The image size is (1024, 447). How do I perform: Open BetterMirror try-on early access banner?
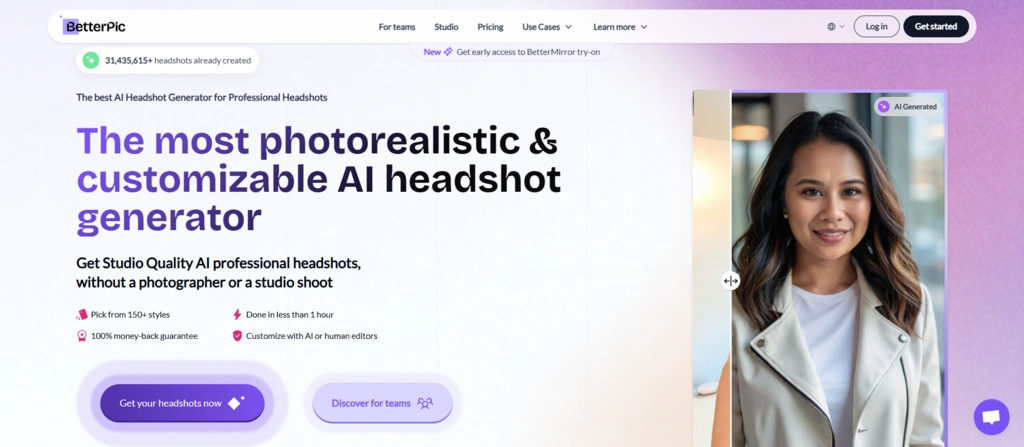tap(512, 52)
